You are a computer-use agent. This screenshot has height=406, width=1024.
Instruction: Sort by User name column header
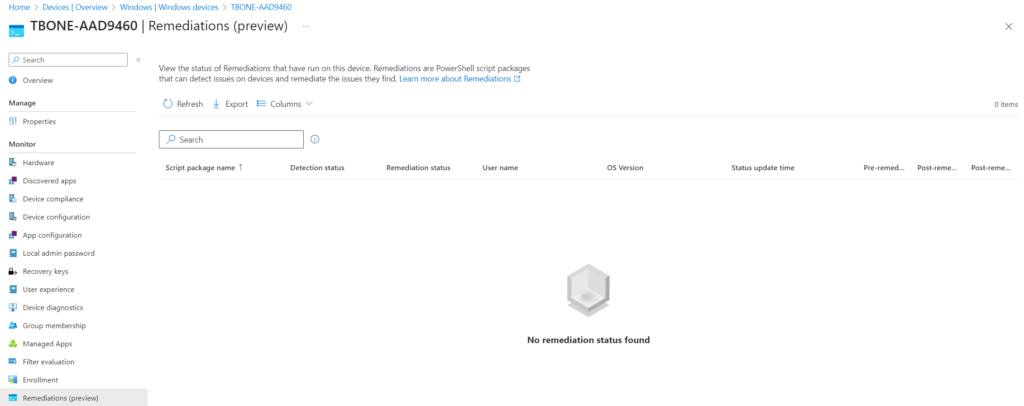(500, 168)
